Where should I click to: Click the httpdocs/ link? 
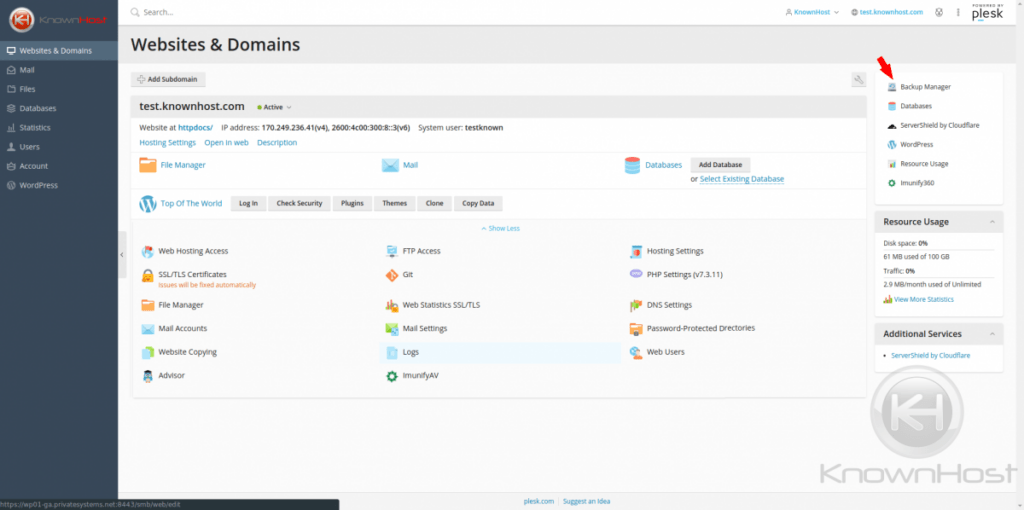[195, 128]
